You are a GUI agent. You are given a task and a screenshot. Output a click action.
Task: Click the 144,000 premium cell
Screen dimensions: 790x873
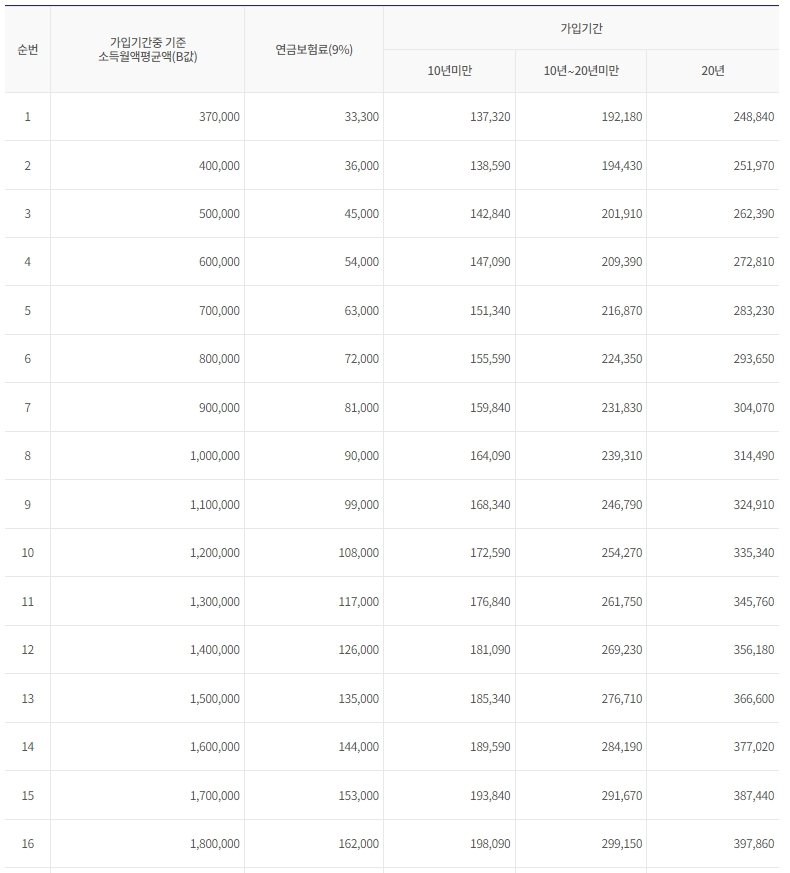pyautogui.click(x=358, y=747)
